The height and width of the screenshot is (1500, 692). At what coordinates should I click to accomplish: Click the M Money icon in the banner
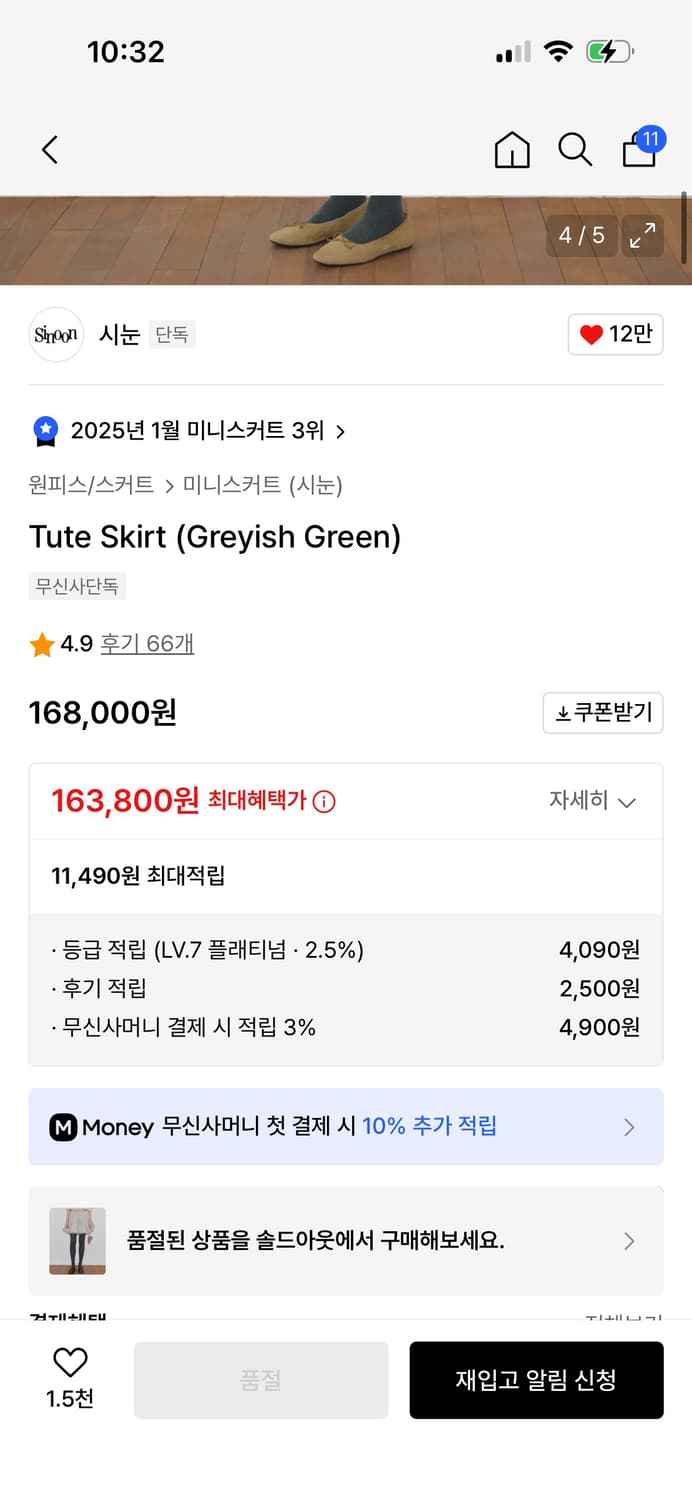click(x=66, y=1127)
